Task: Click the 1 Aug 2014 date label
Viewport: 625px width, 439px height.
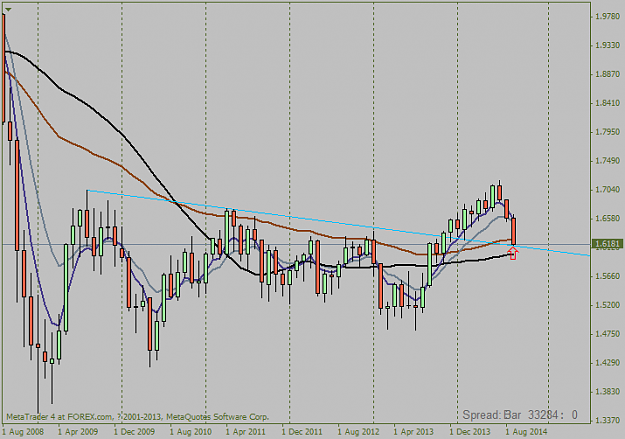Action: [x=527, y=432]
